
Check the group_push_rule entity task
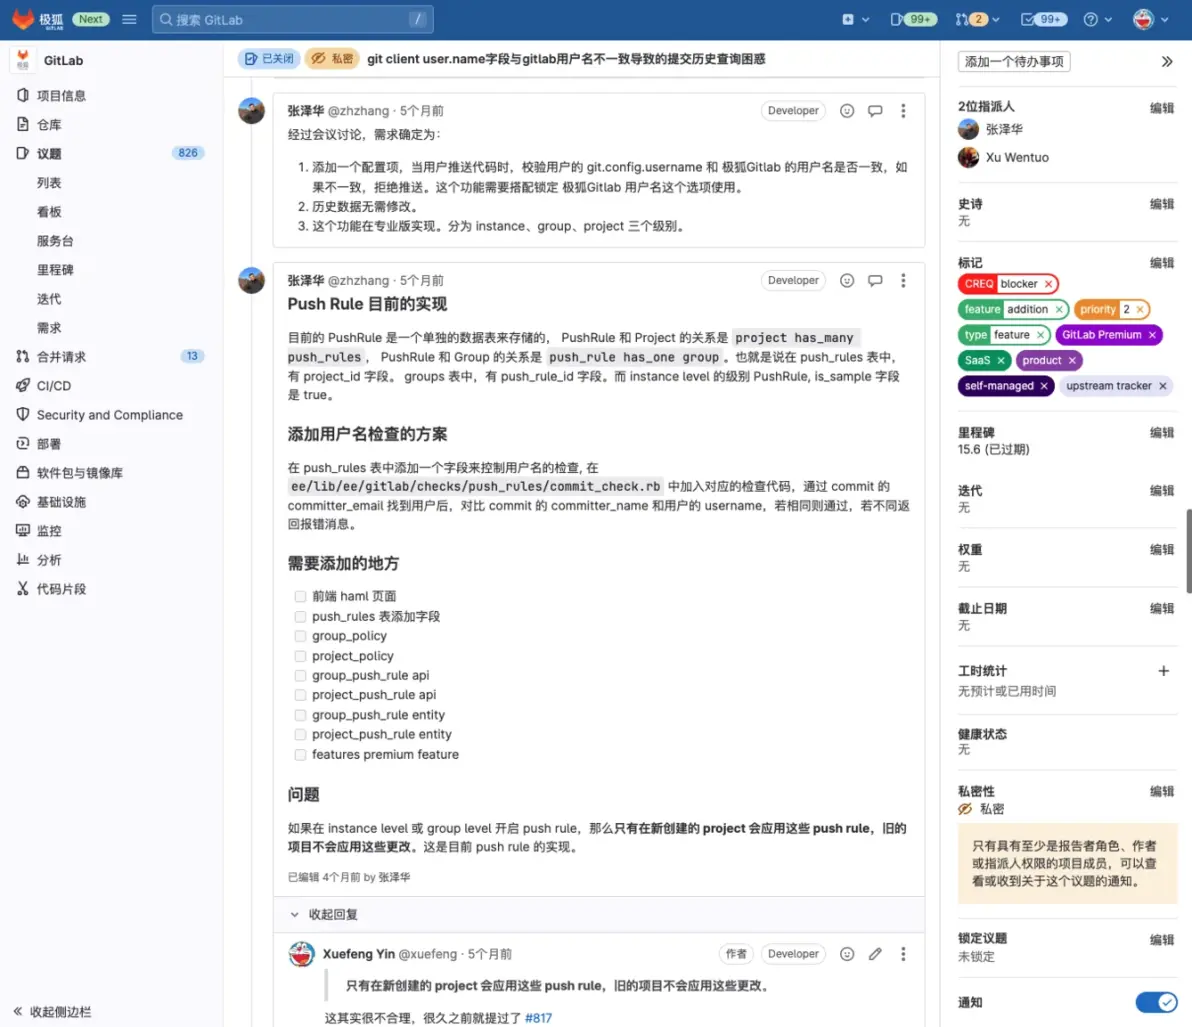(300, 715)
